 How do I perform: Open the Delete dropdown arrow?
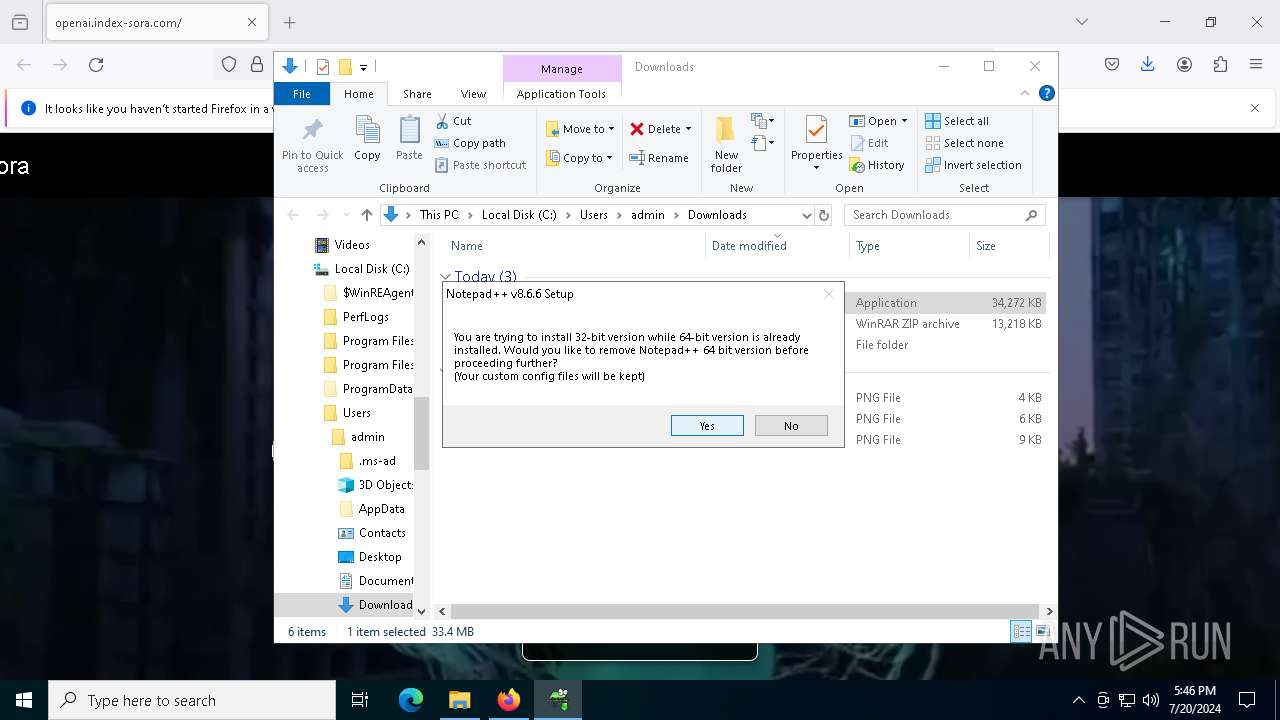click(688, 129)
